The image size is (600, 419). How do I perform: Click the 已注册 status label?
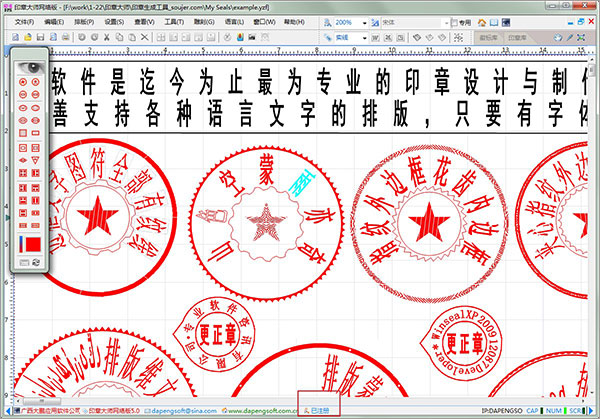pyautogui.click(x=320, y=411)
